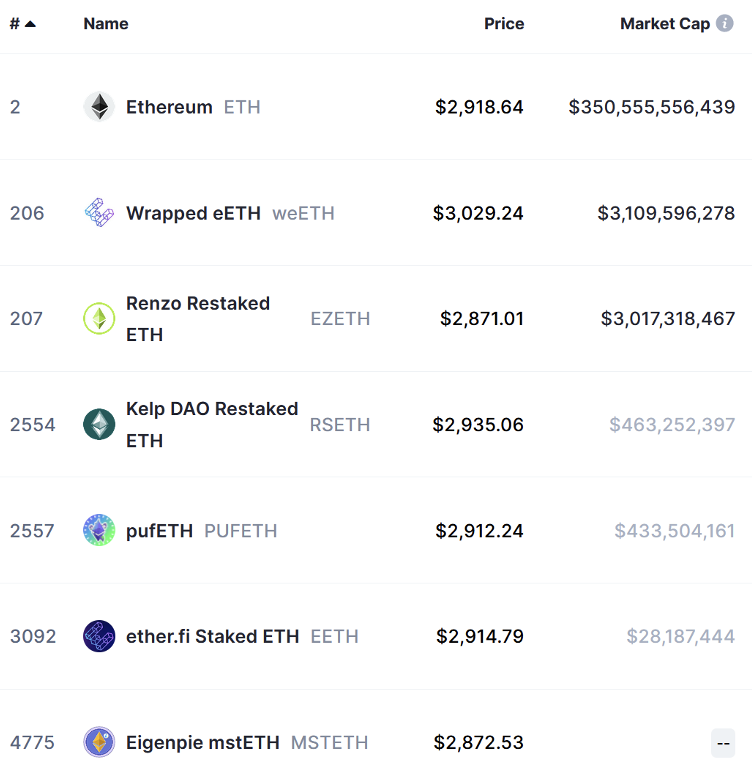Click the EZETH ticker symbol

[340, 319]
